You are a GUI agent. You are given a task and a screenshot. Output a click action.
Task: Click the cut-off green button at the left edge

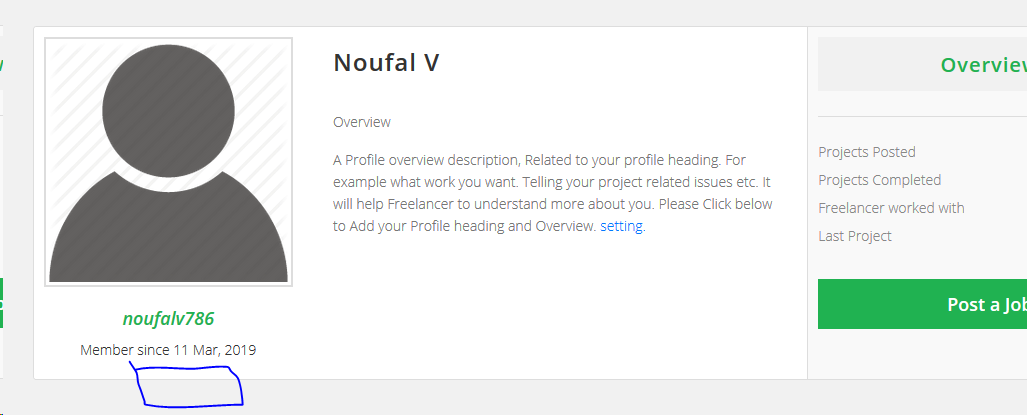(x=2, y=303)
